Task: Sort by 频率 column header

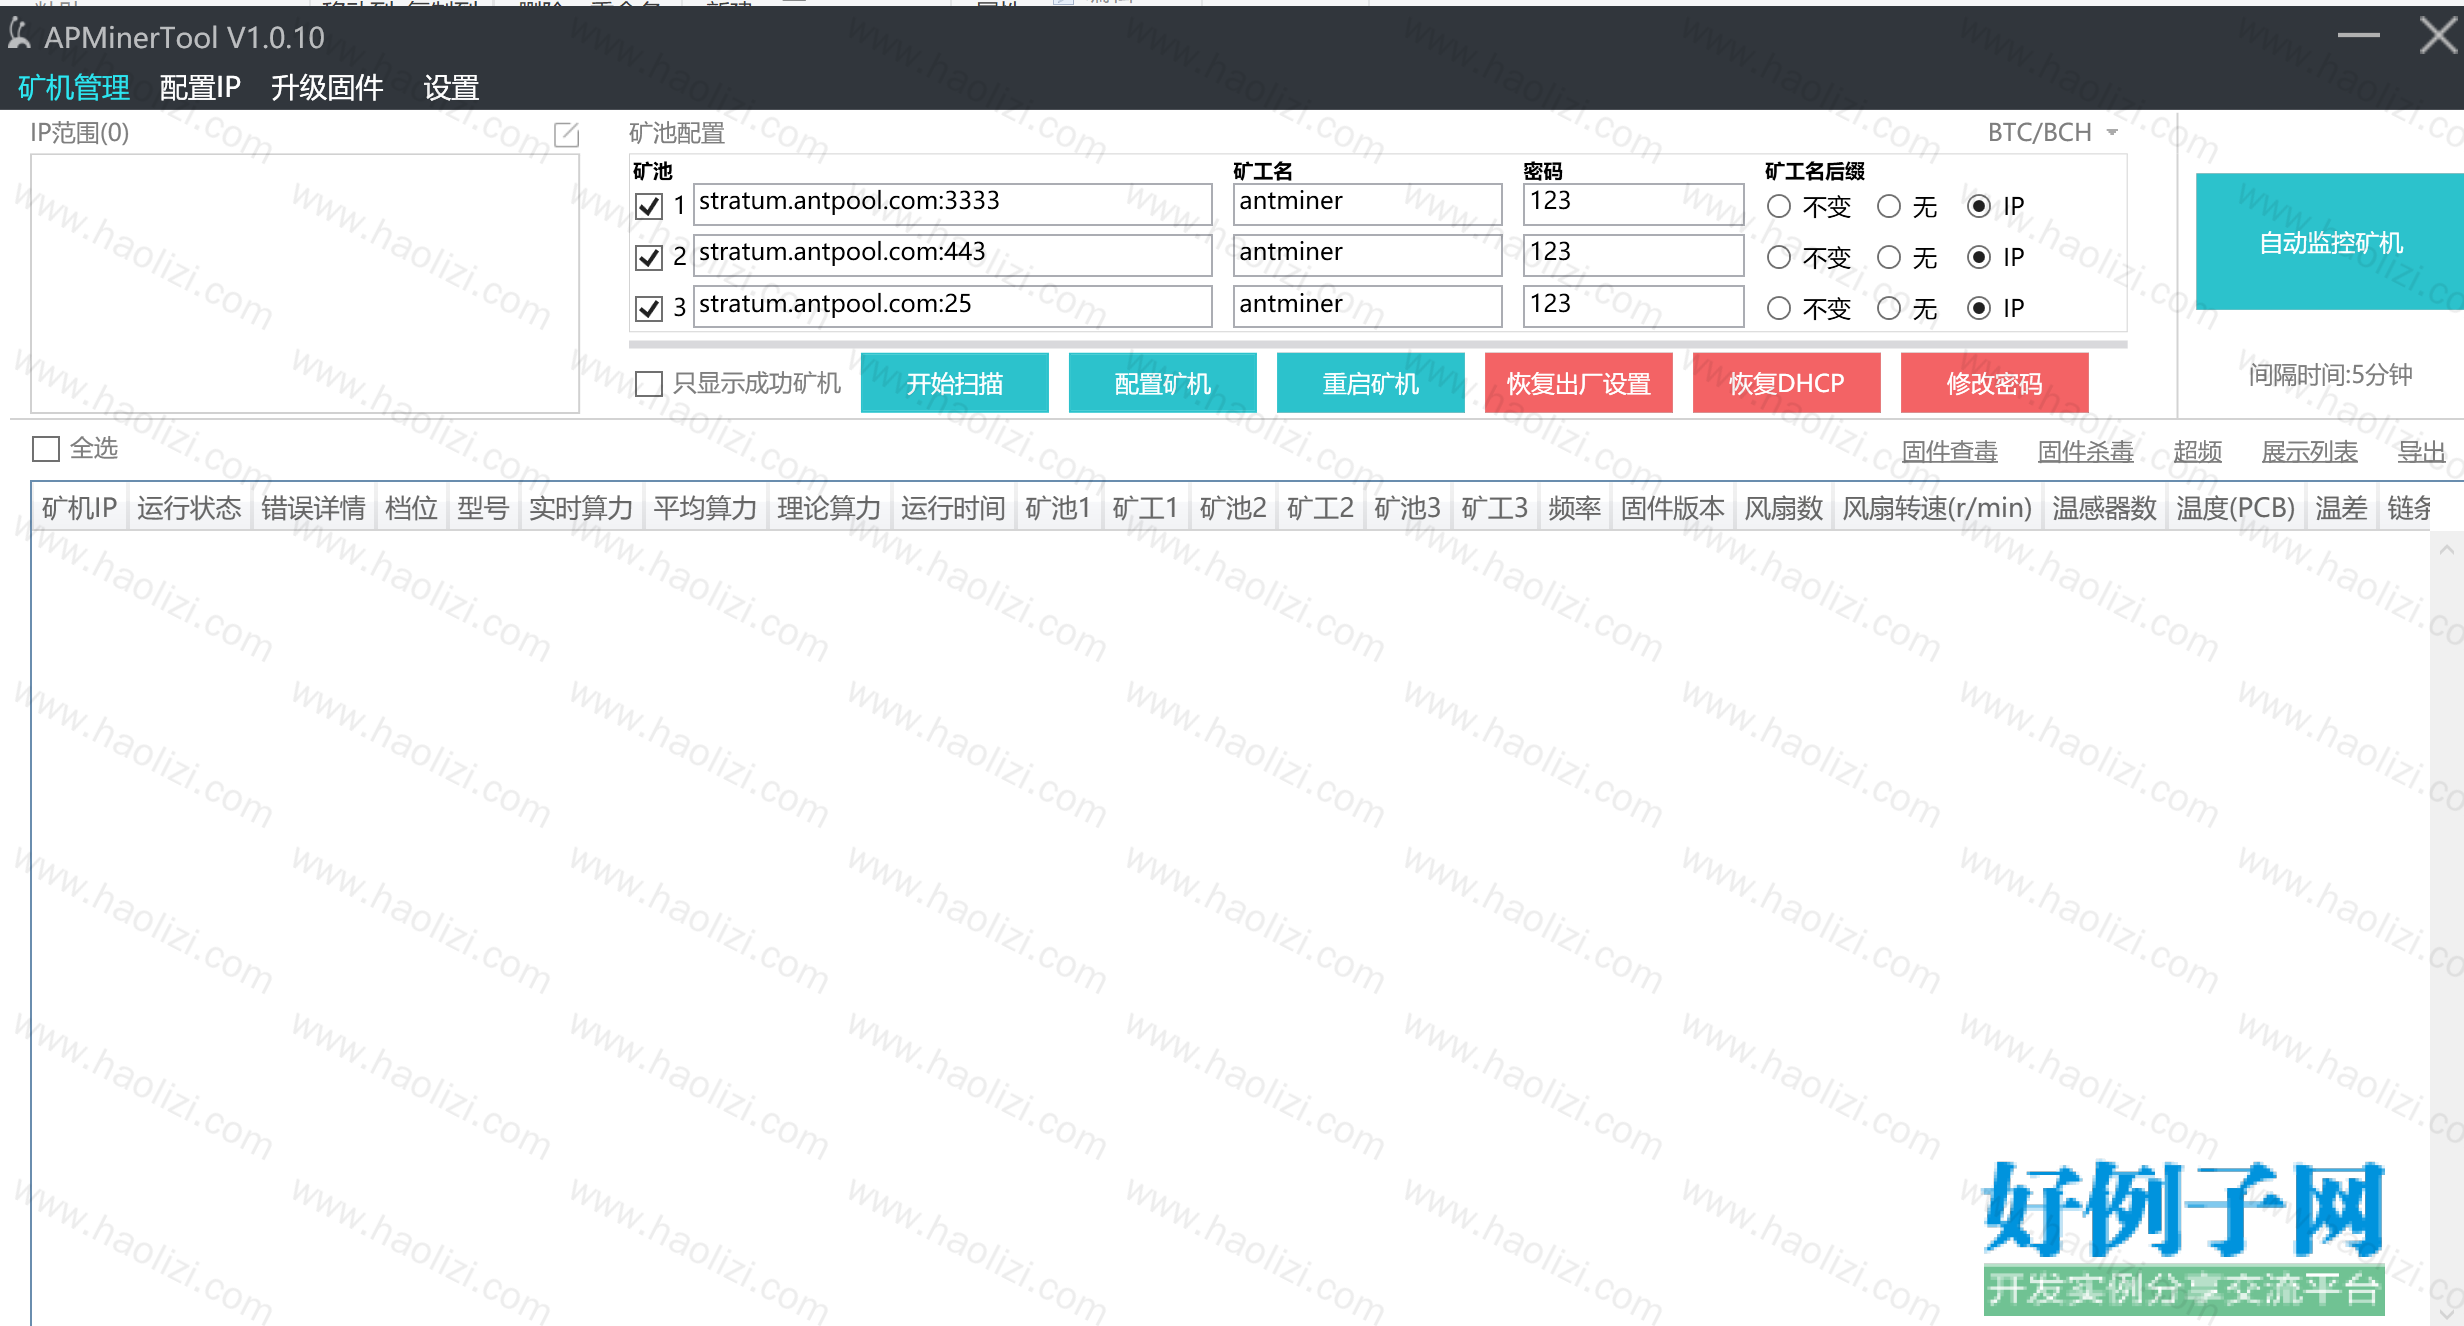Action: coord(1574,508)
